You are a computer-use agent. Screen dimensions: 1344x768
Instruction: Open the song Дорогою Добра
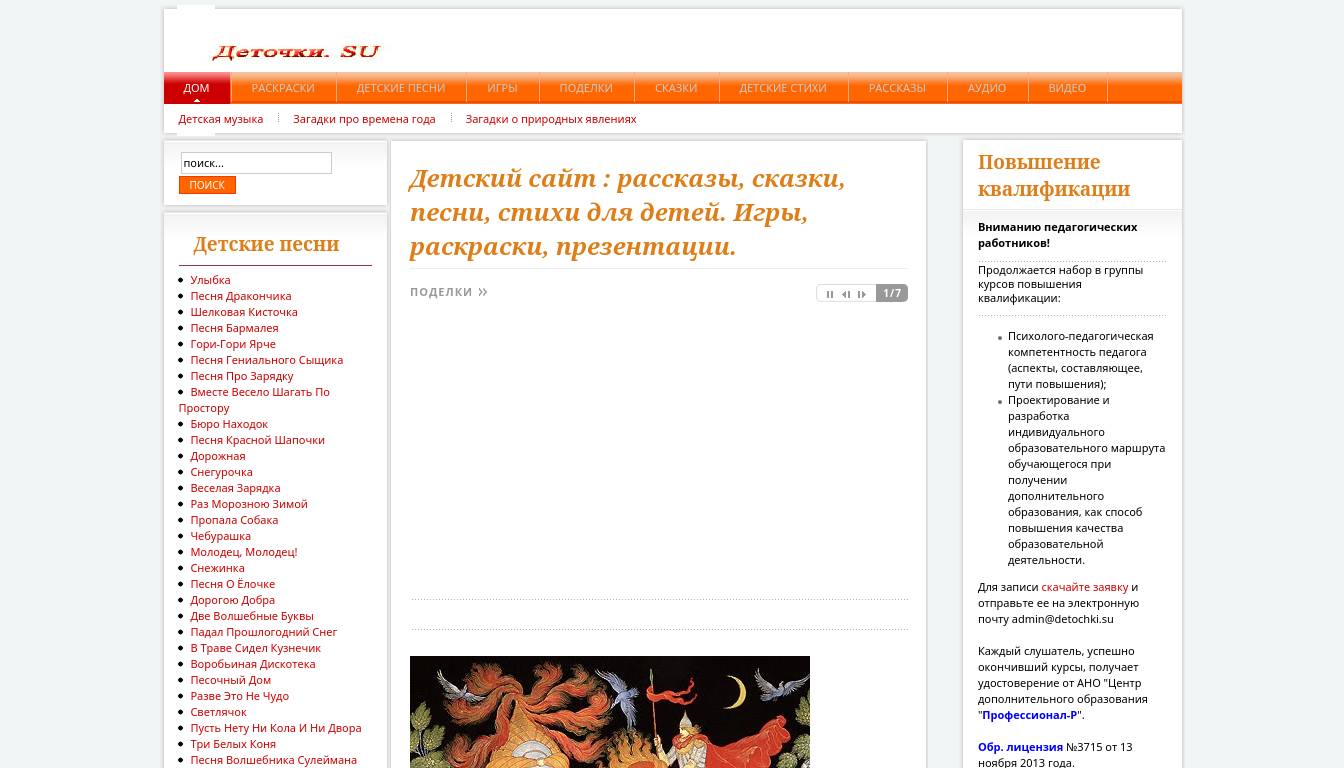(232, 600)
